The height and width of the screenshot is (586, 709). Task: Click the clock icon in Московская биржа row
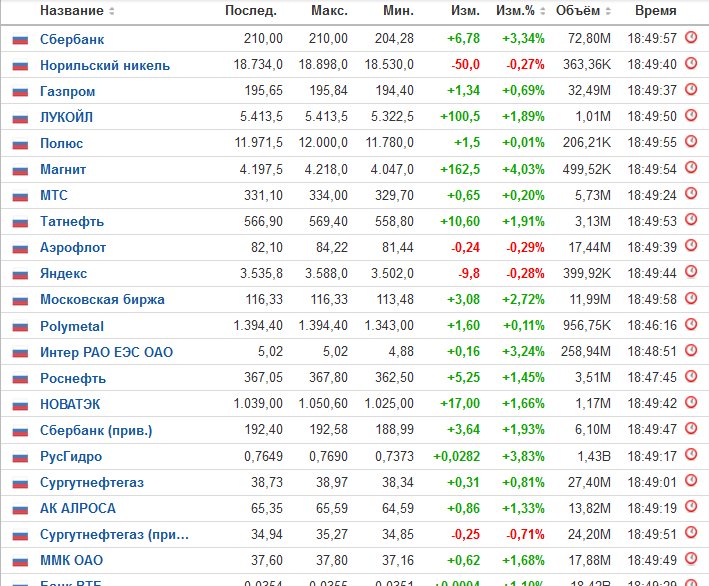691,298
